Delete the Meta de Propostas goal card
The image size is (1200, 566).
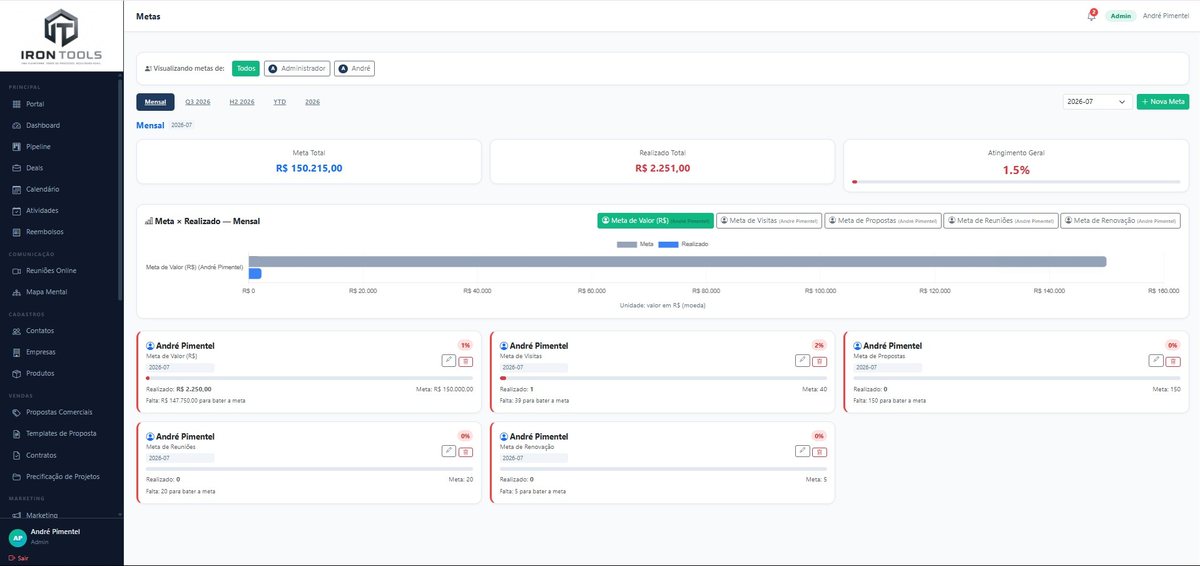(x=1173, y=361)
